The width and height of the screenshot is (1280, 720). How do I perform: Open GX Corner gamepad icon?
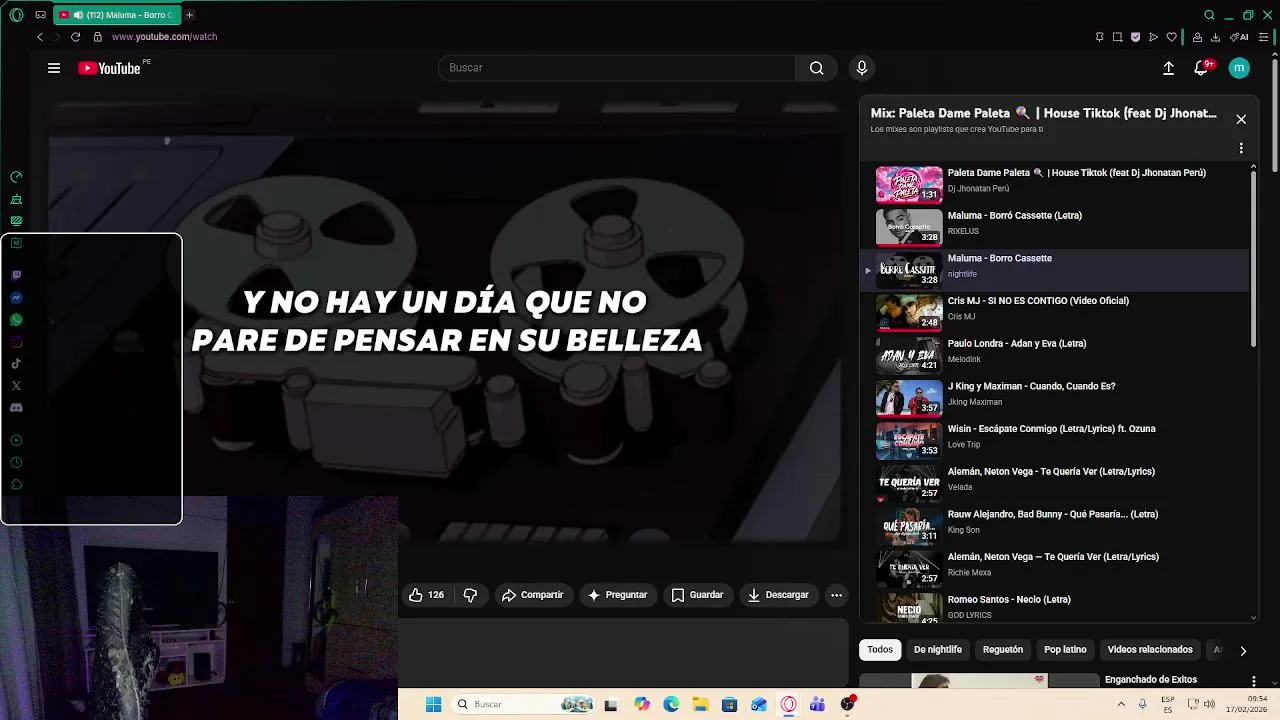point(40,15)
